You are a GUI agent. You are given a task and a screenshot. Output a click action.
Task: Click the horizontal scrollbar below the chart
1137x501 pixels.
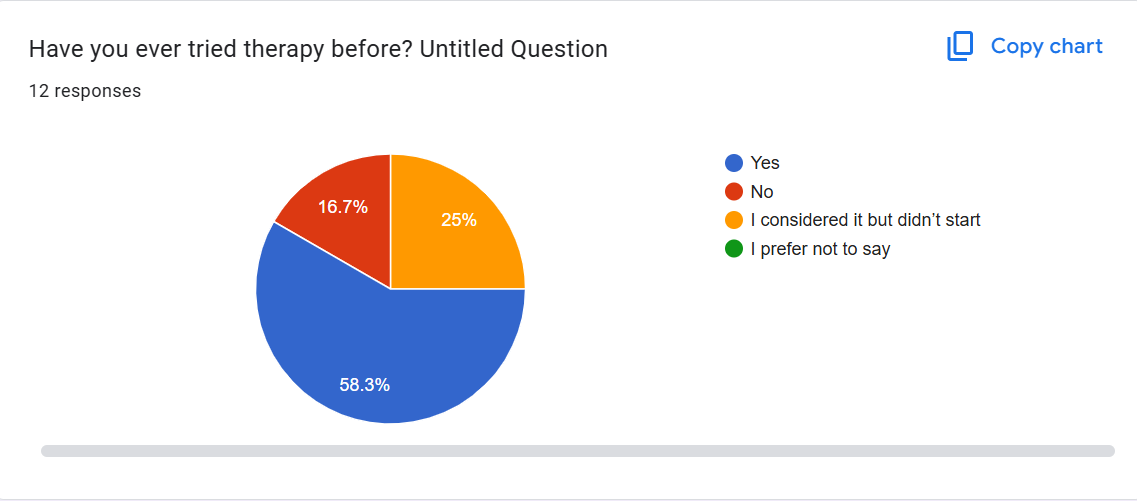click(x=577, y=451)
